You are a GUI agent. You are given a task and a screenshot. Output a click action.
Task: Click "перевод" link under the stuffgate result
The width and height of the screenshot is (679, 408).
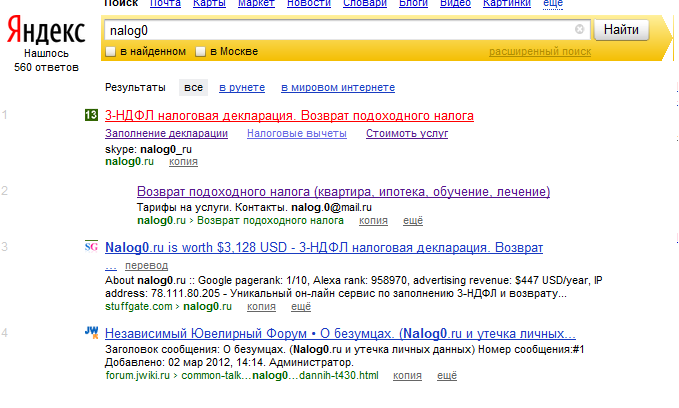tap(146, 266)
